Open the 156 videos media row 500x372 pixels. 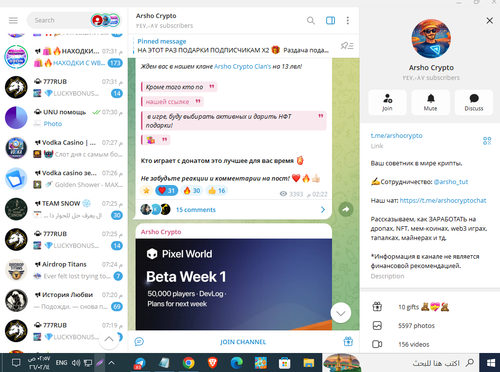tap(430, 344)
